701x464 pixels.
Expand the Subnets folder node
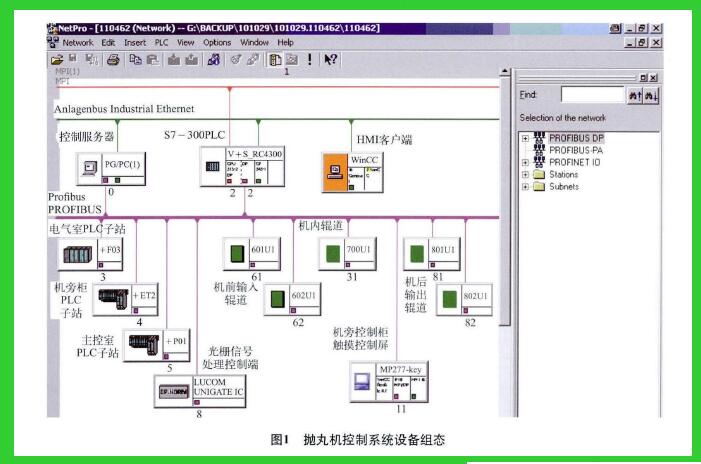[x=525, y=187]
